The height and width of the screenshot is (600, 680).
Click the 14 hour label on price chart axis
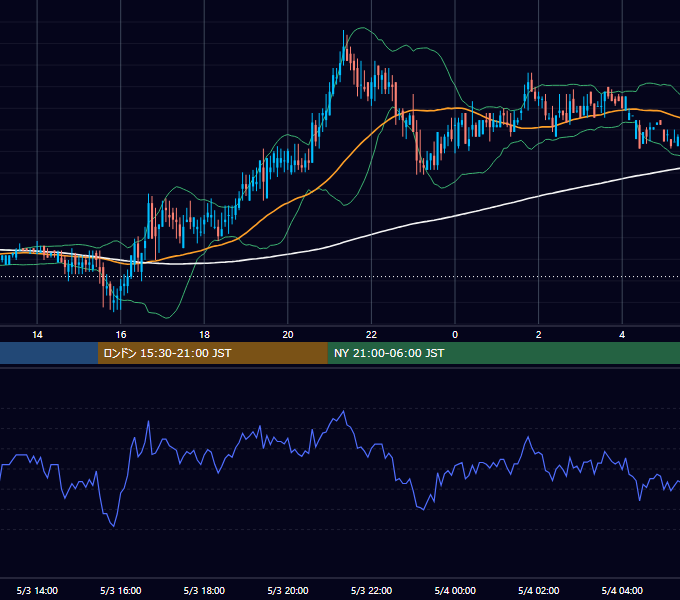coord(37,335)
